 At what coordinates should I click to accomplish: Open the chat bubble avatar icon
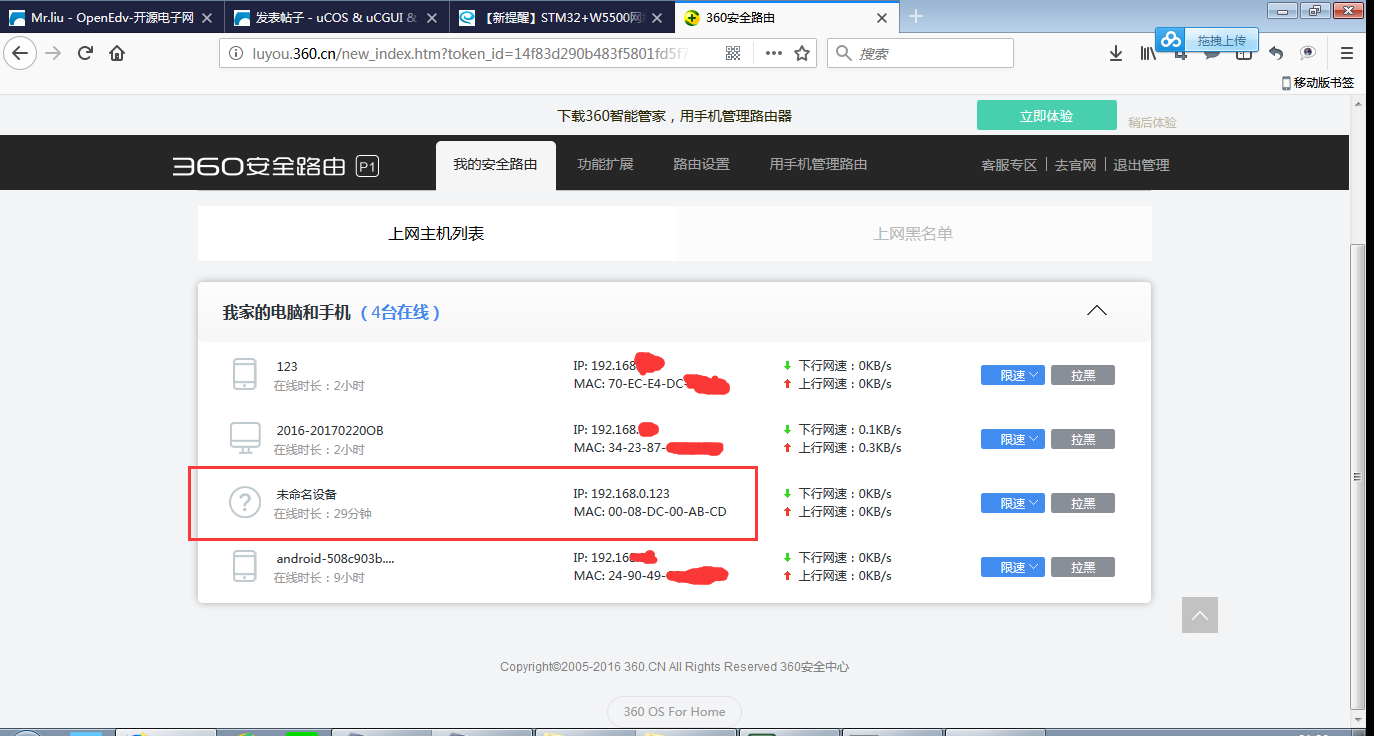point(1308,53)
